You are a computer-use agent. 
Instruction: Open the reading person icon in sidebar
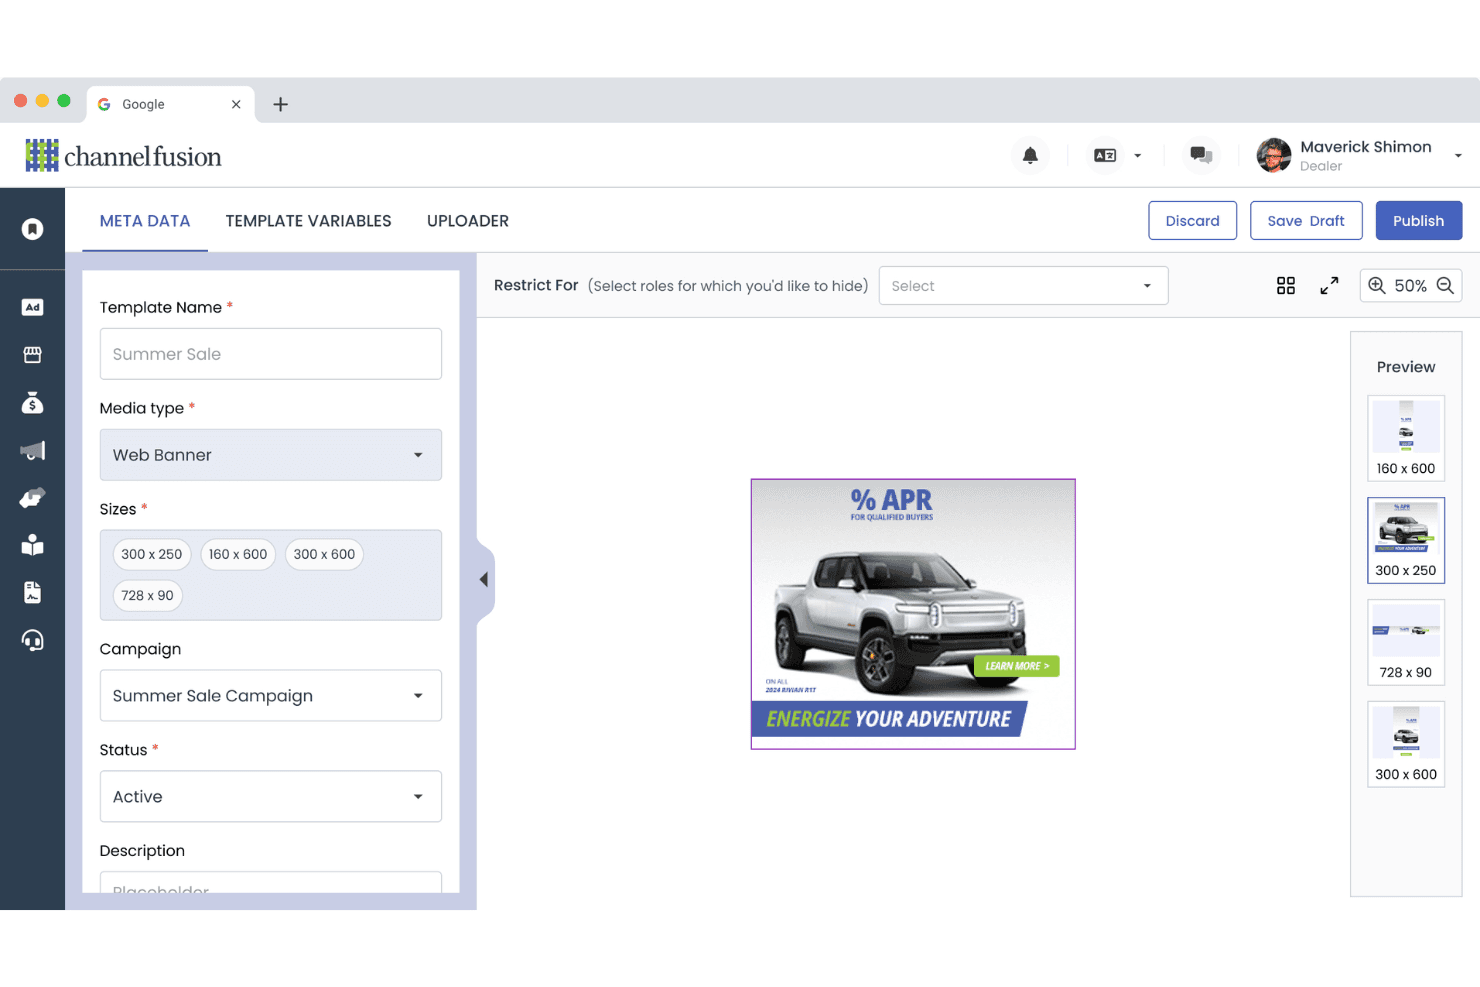point(33,545)
